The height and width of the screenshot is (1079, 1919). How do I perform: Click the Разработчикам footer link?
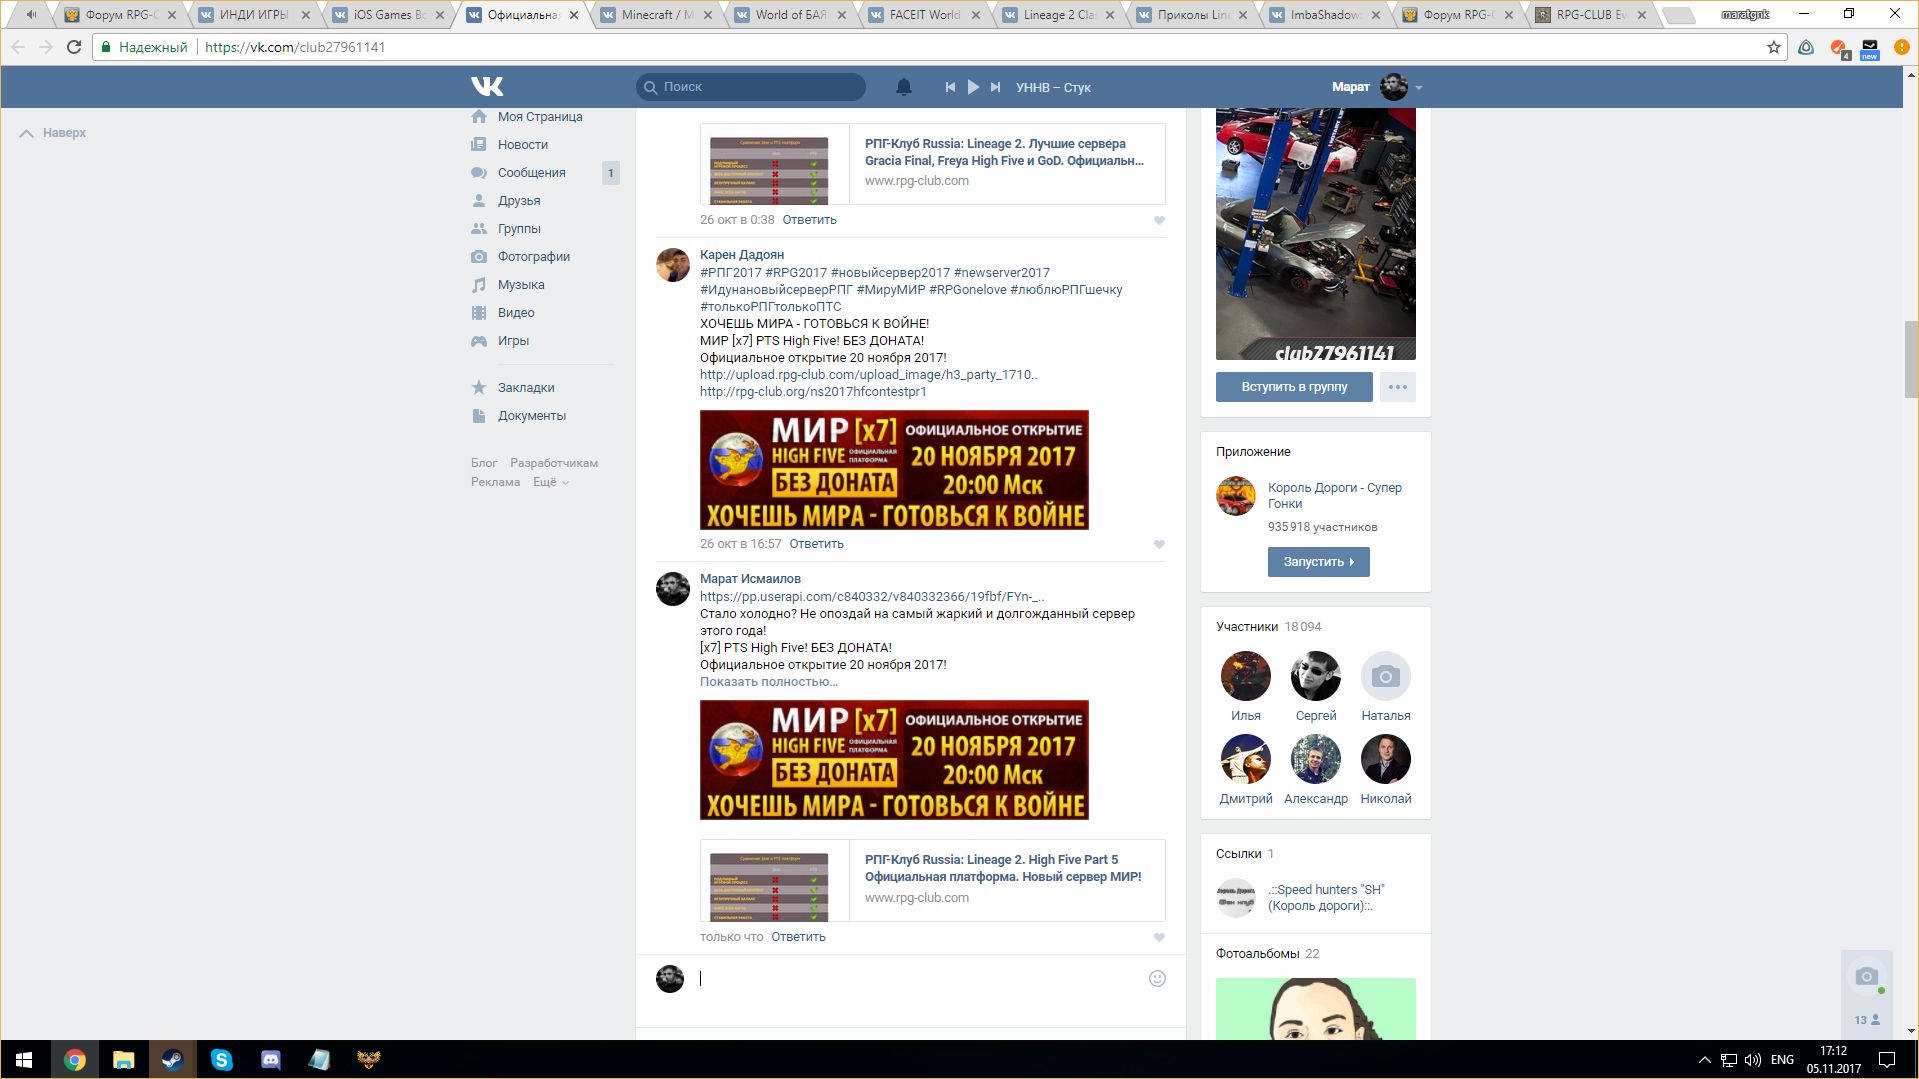pos(554,463)
